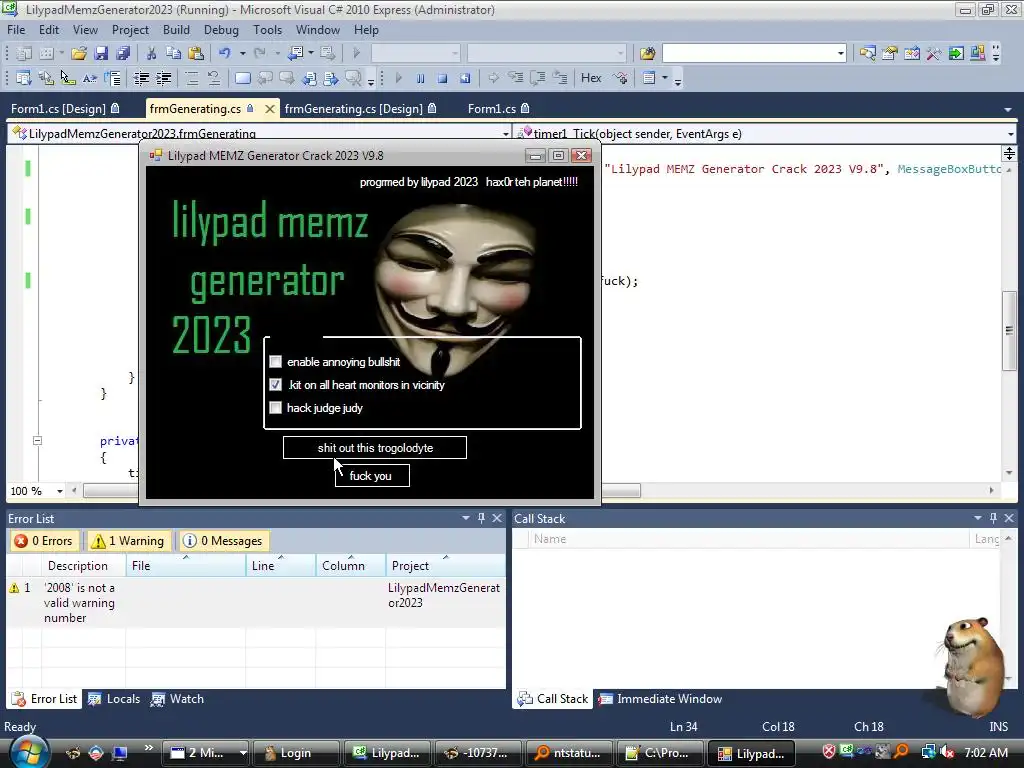This screenshot has width=1024, height=768.
Task: Select the '2008' is not a valid warning row
Action: point(255,603)
